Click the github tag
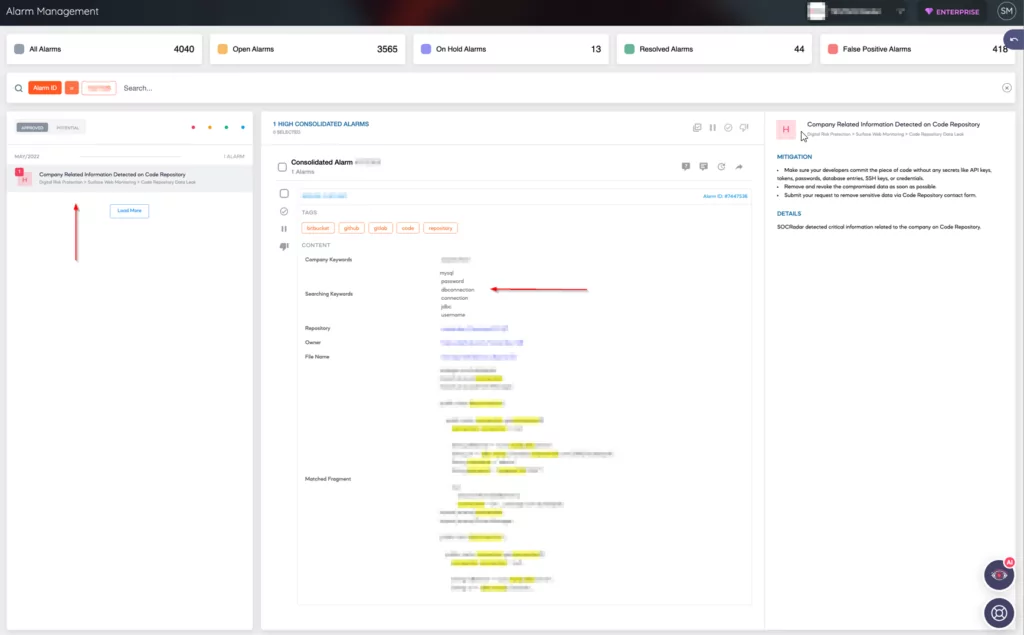This screenshot has height=635, width=1024. click(351, 228)
